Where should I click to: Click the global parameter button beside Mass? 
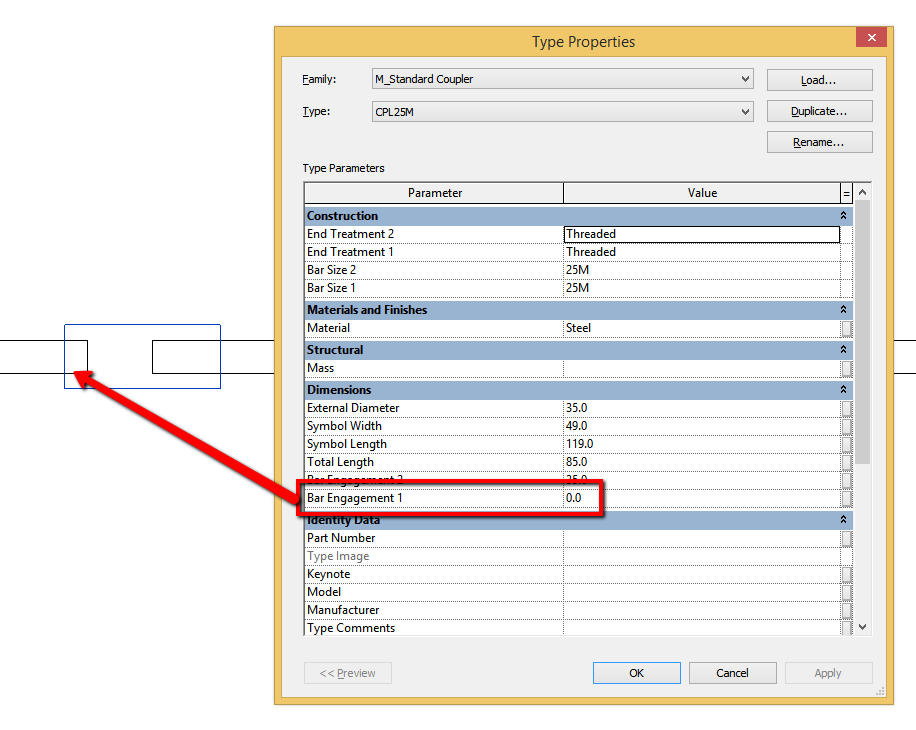tap(846, 367)
